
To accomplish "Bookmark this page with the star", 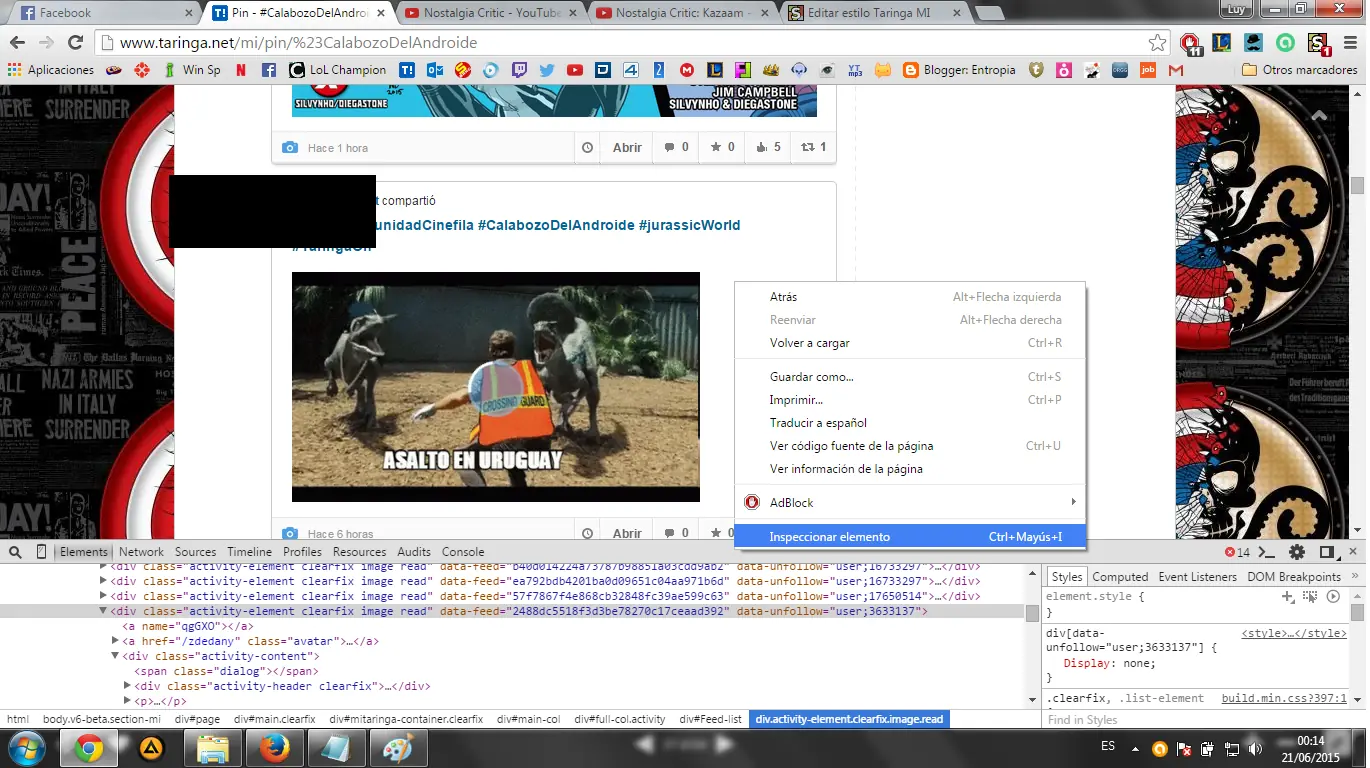I will point(1157,43).
